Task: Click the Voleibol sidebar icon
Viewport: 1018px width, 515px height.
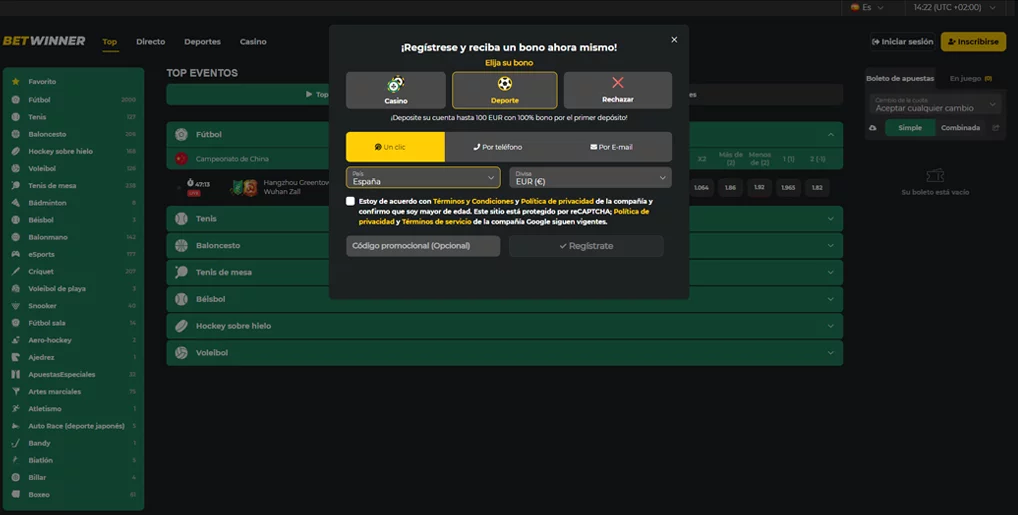Action: tap(16, 168)
